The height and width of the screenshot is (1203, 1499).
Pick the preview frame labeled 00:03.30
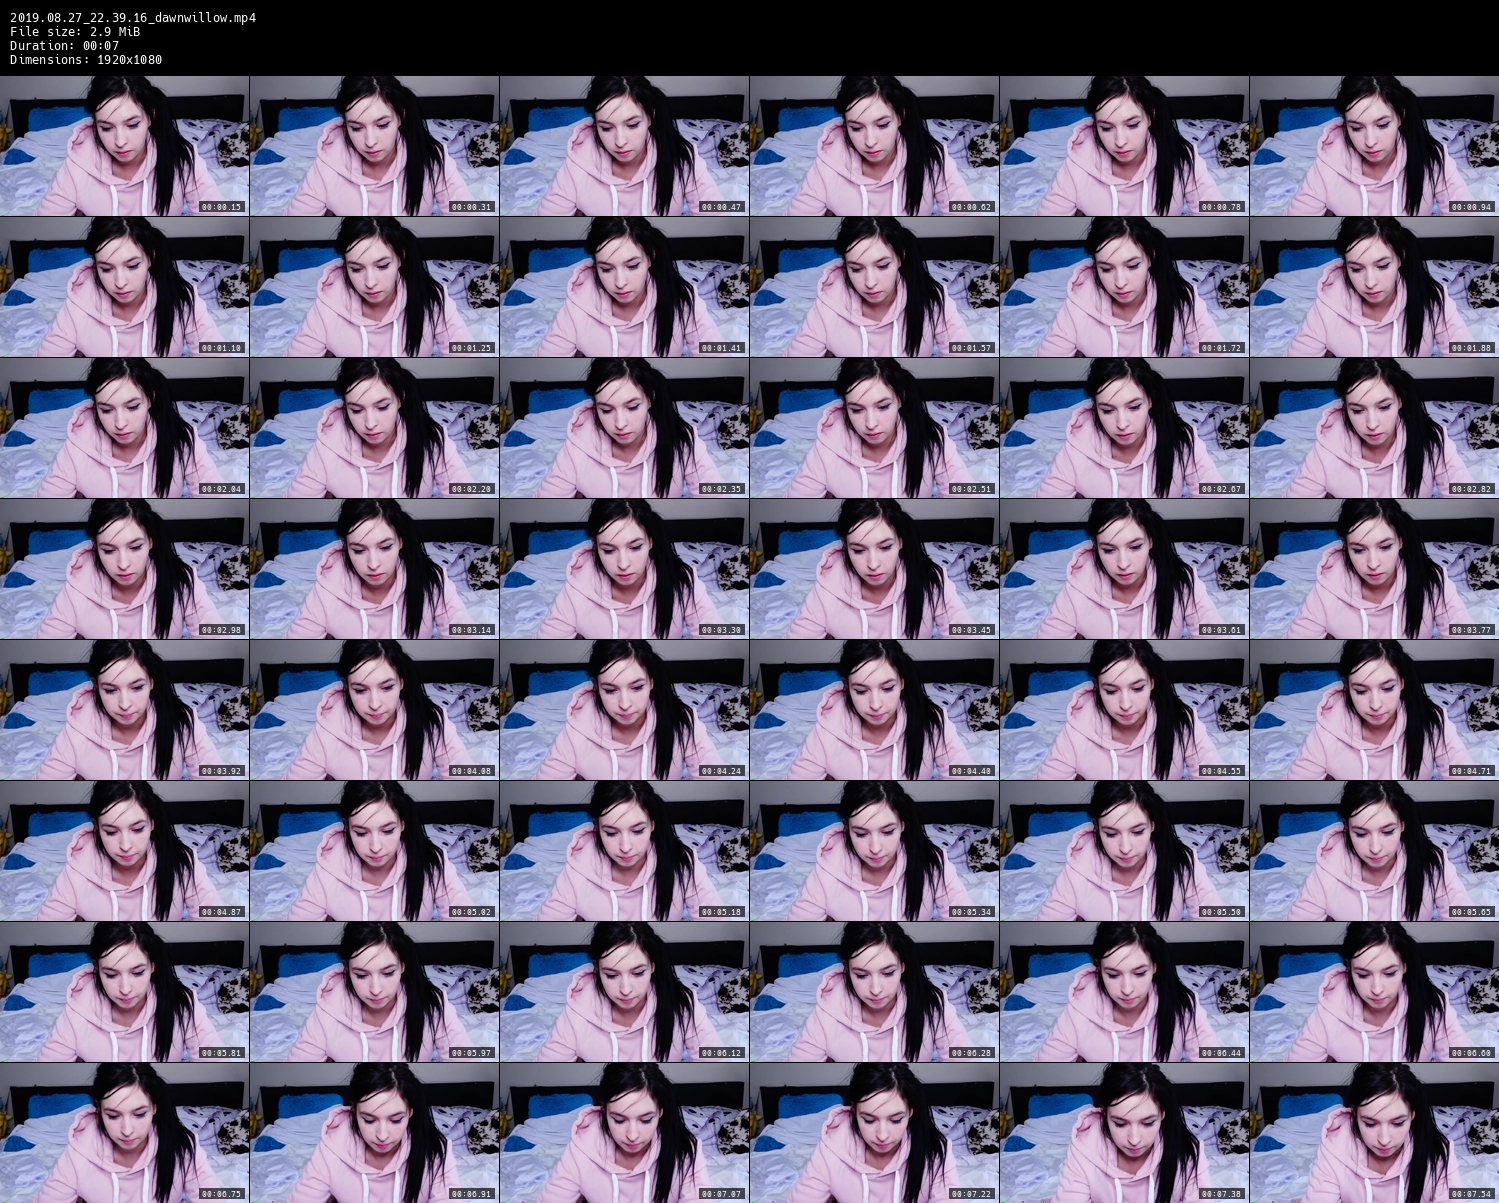pyautogui.click(x=624, y=569)
